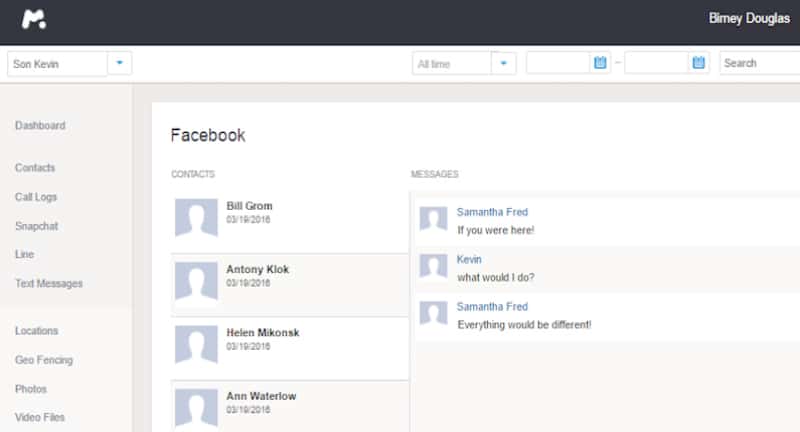Select Helen Mikonsk contact name
This screenshot has height=432, width=800.
263,333
